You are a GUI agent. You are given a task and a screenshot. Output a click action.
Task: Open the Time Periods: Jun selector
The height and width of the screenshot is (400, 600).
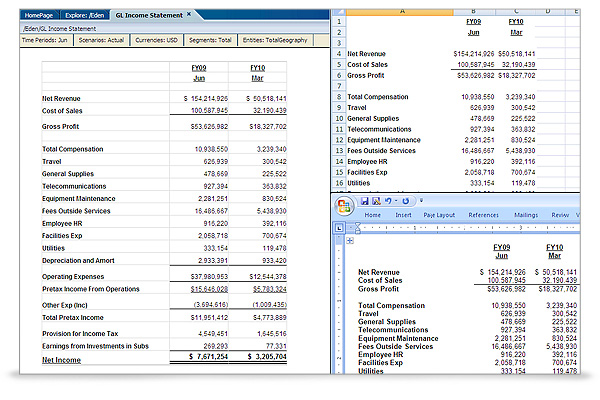[x=46, y=41]
